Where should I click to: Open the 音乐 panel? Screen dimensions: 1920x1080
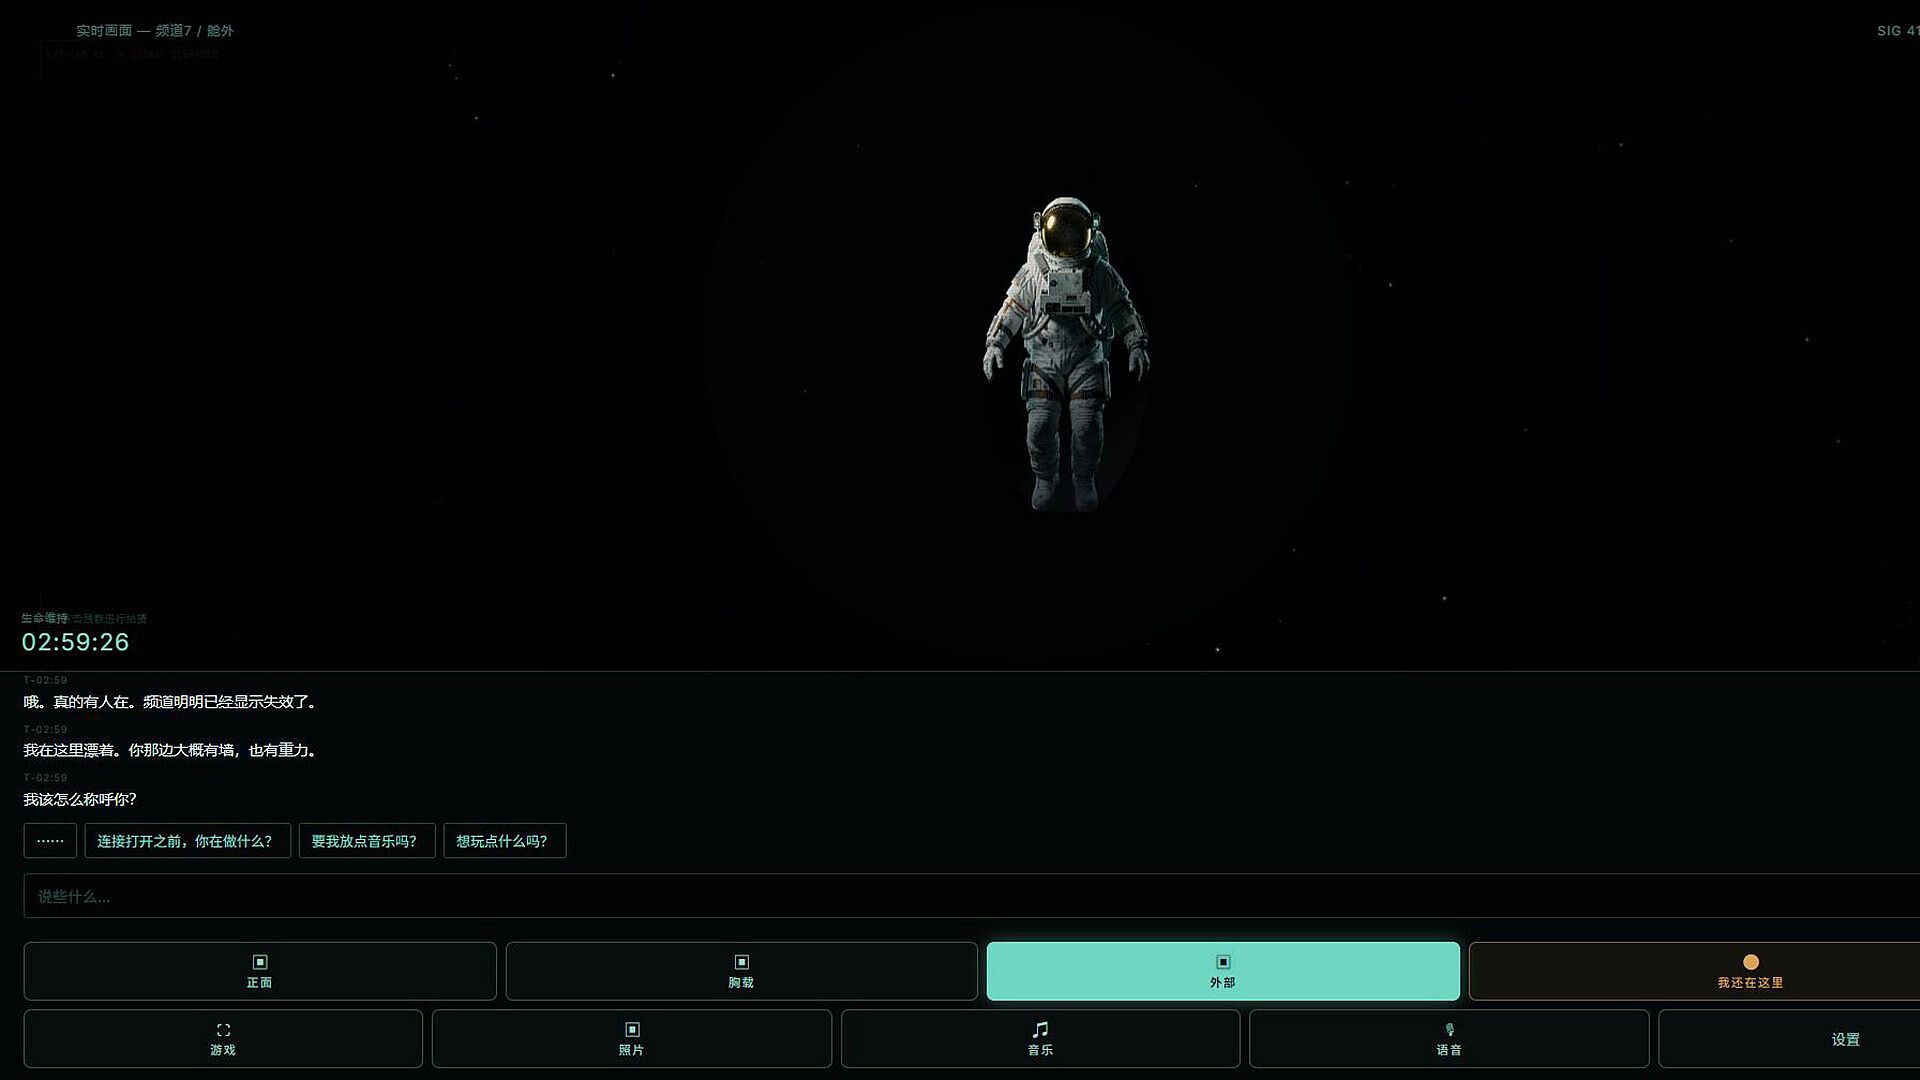[x=1040, y=1039]
